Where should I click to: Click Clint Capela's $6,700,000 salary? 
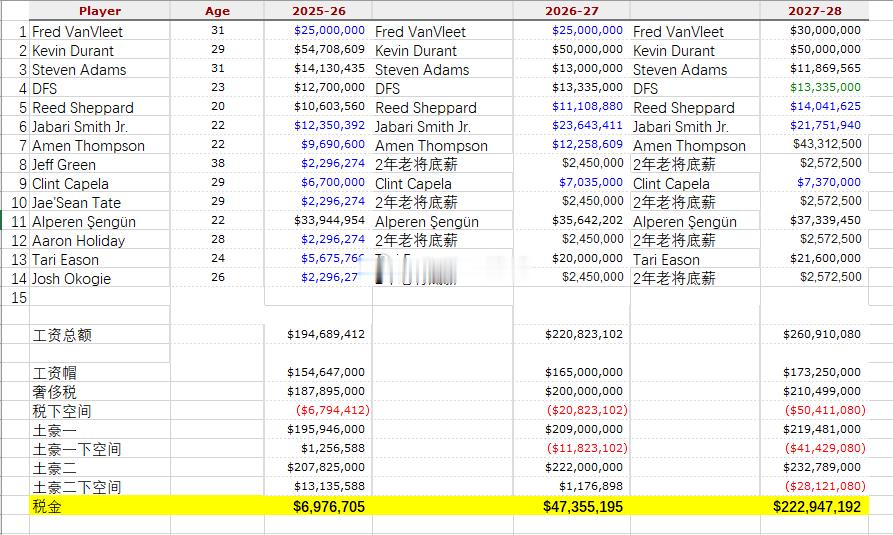333,182
